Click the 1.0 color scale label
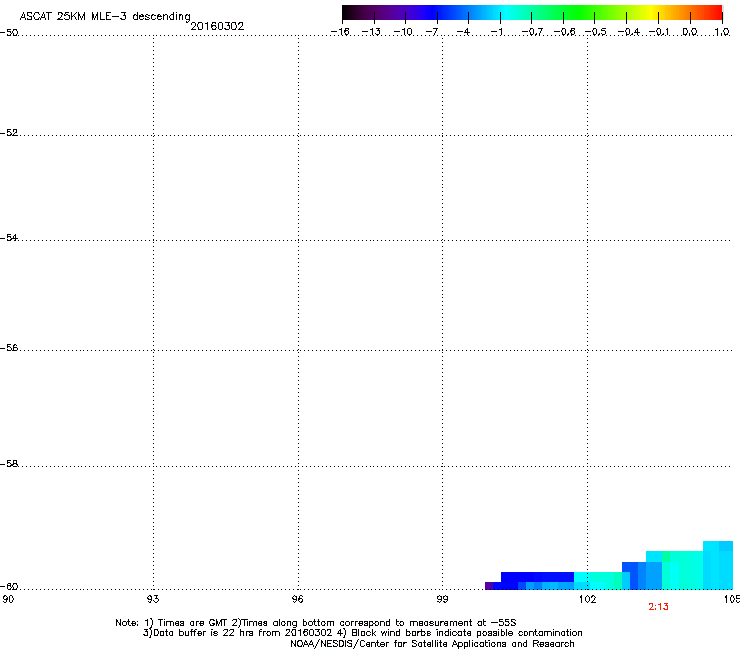Image resolution: width=740 pixels, height=650 pixels. (x=722, y=32)
